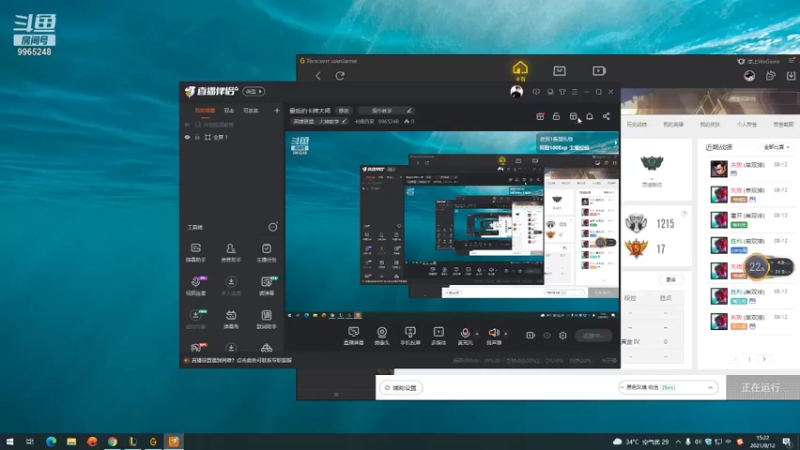This screenshot has height=450, width=800.
Task: Click the 修改 button beside the stream title
Action: point(343,110)
